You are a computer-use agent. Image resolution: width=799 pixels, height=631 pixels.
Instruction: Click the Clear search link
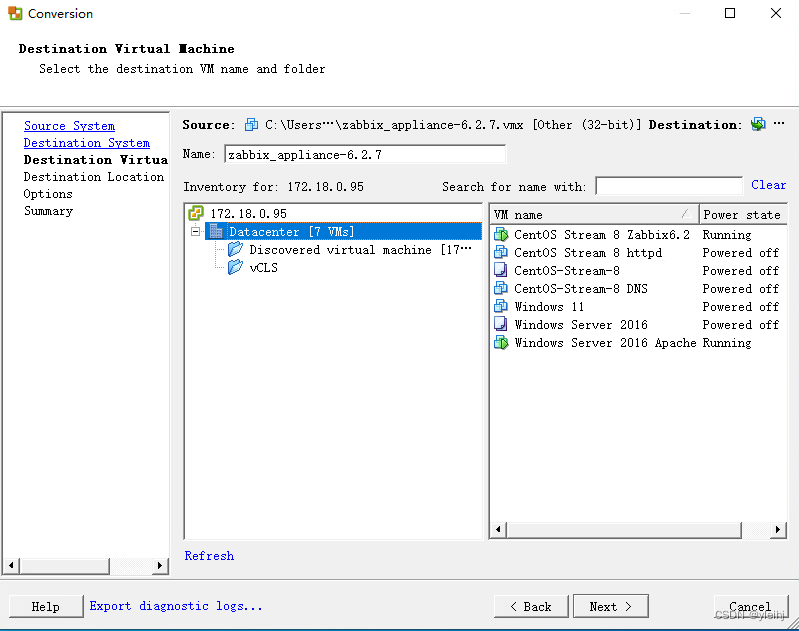(768, 185)
